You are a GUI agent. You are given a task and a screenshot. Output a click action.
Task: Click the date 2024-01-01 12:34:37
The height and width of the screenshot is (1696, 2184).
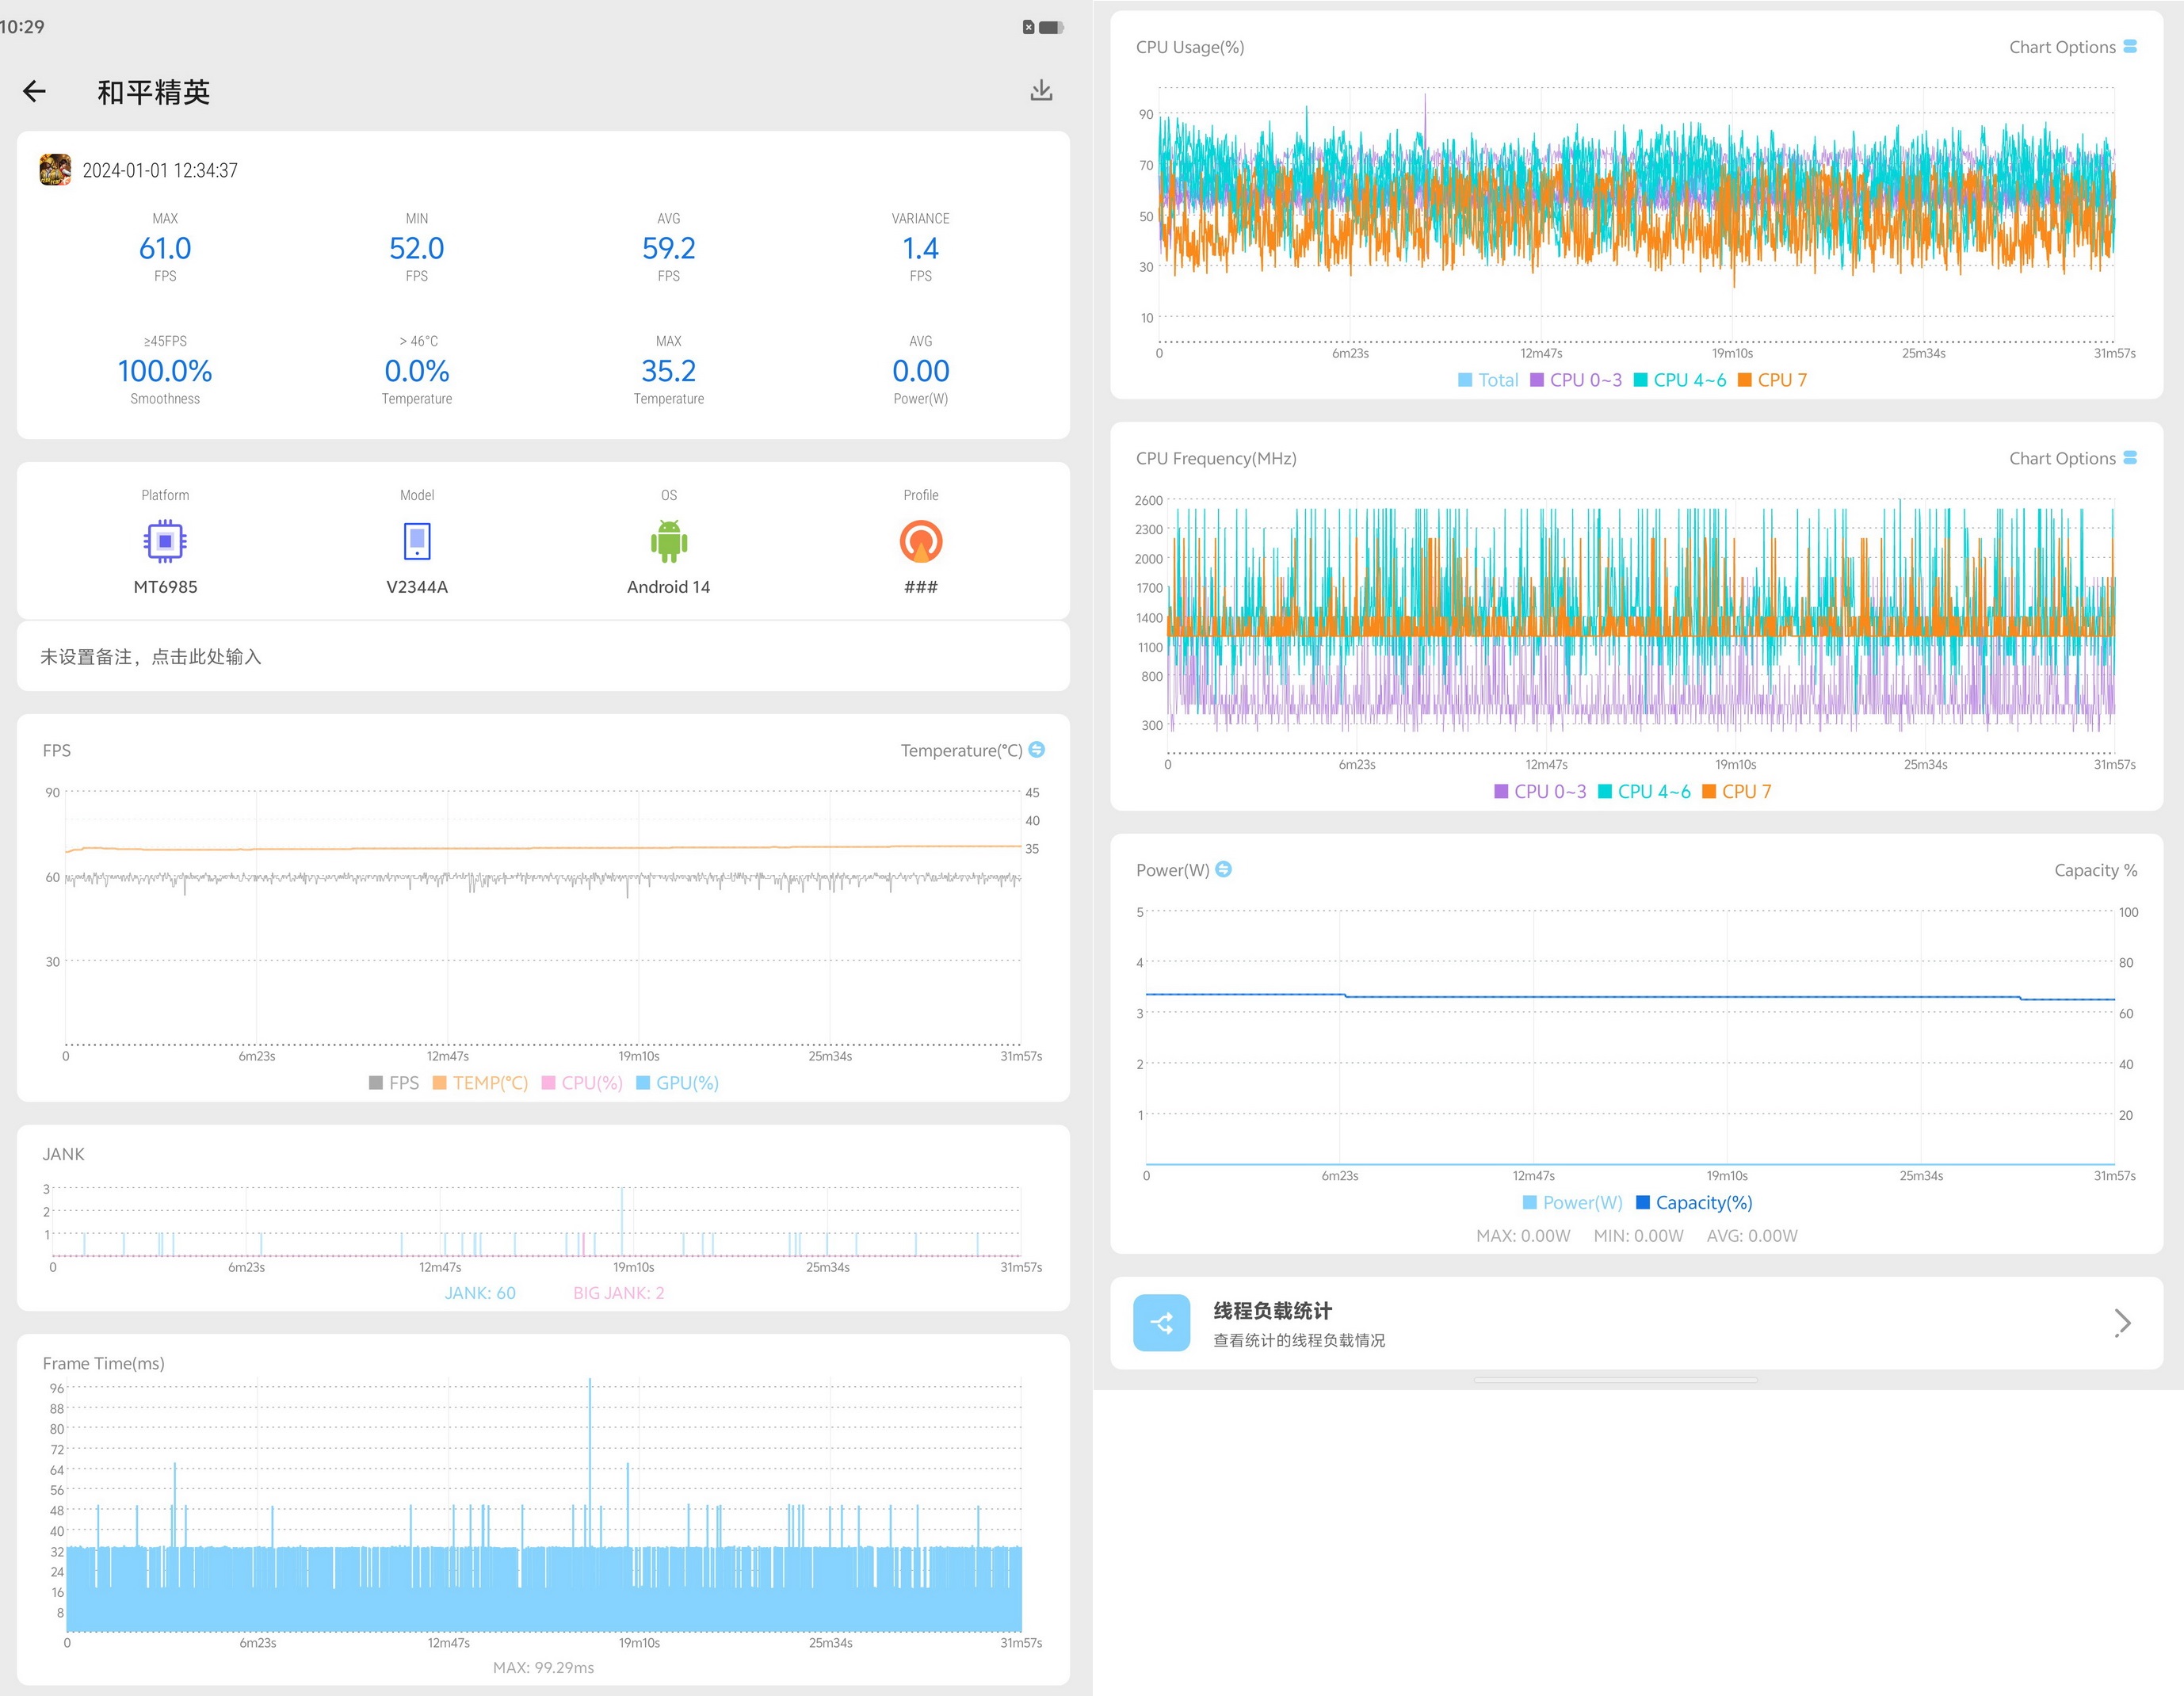click(160, 171)
